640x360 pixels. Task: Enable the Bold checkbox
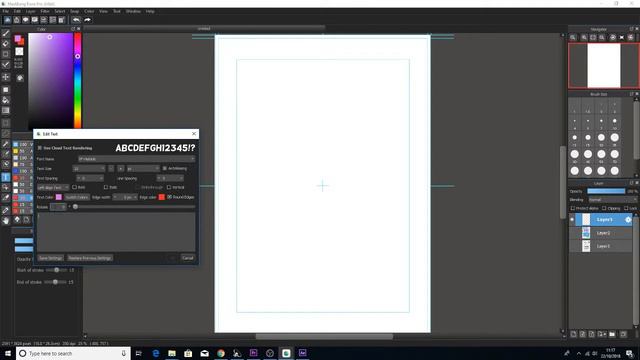tap(74, 187)
